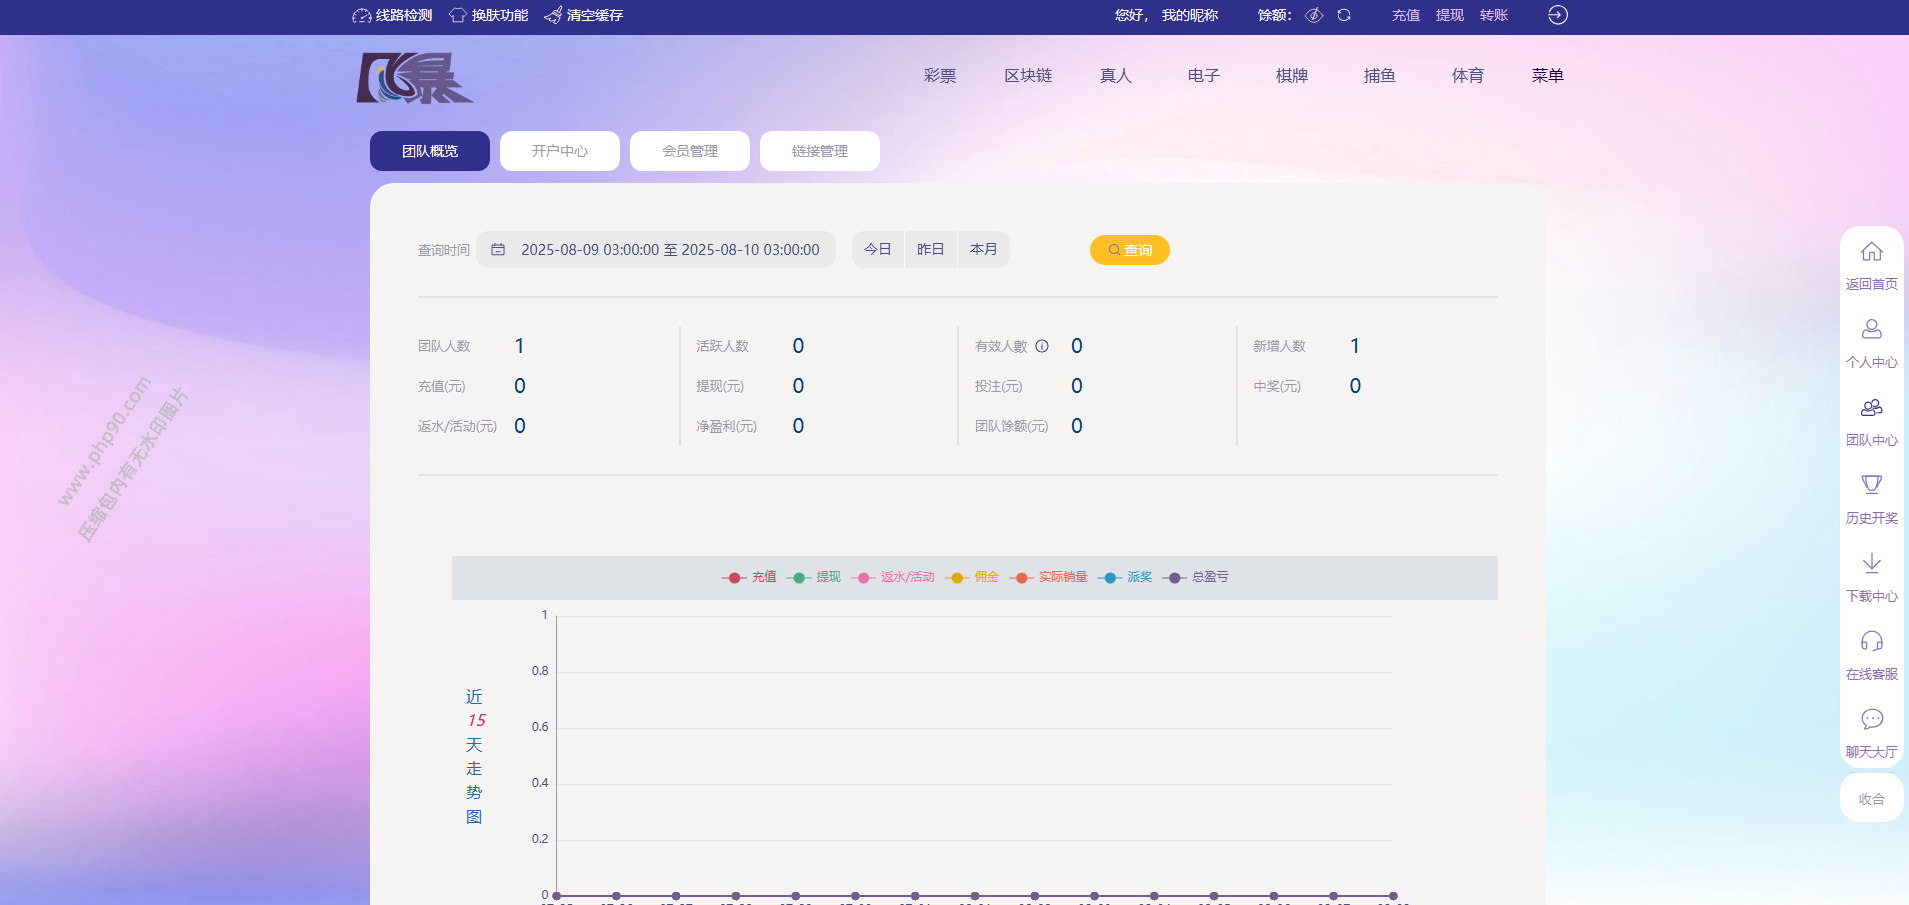Screen dimensions: 1909x905
Task: Switch to the 会员管理 tab
Action: point(689,151)
